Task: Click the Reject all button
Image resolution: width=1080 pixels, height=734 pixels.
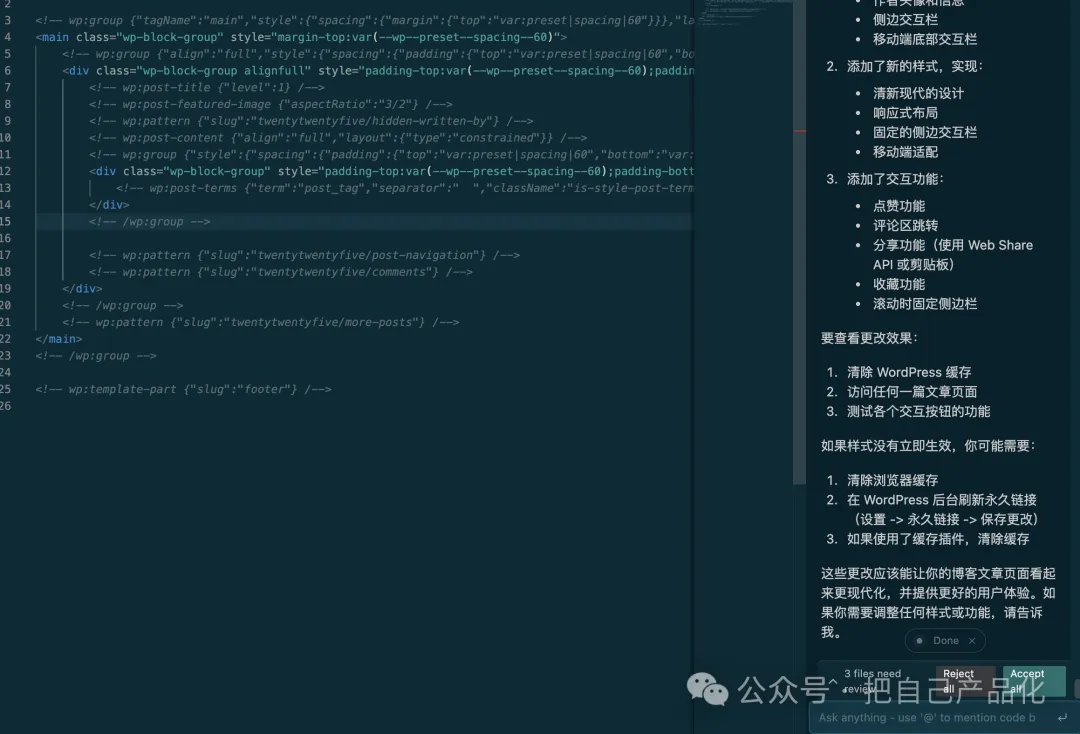Action: tap(965, 680)
